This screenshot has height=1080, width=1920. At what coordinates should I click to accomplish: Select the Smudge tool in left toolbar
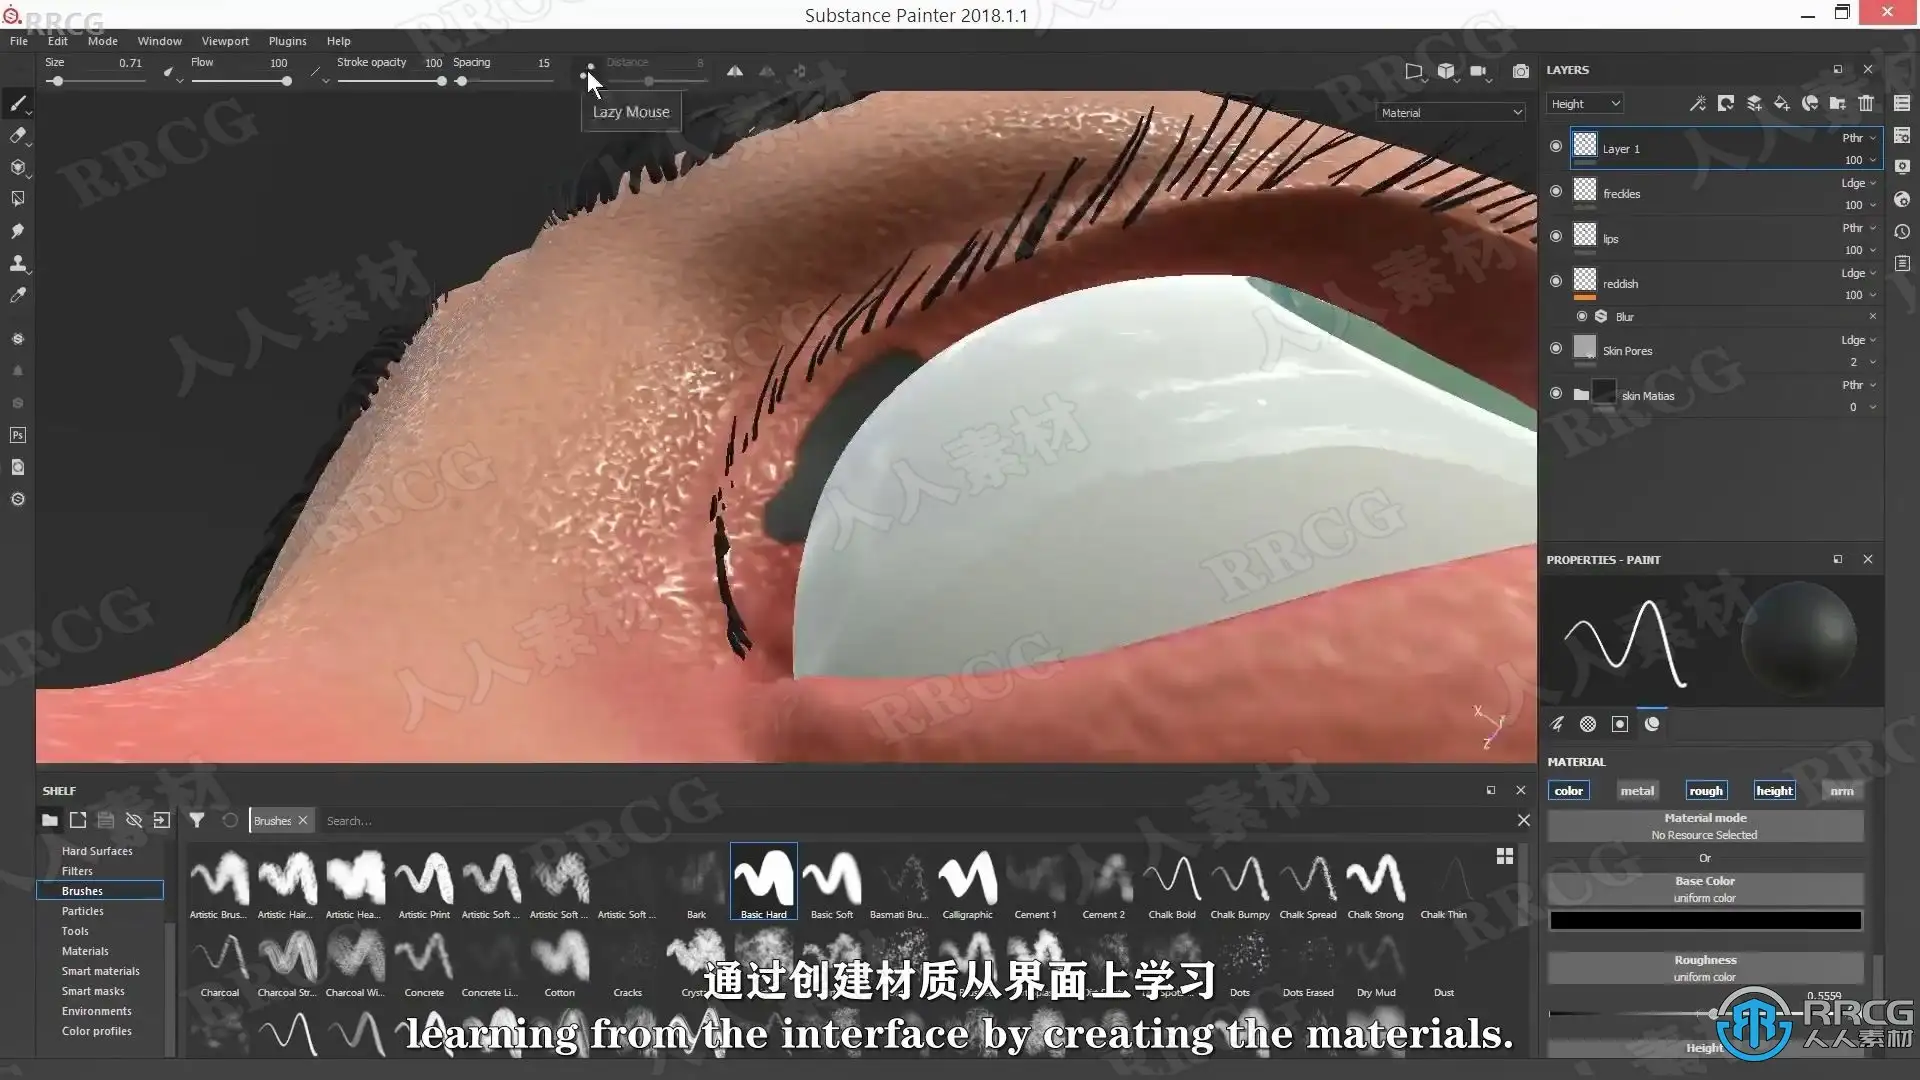click(18, 231)
